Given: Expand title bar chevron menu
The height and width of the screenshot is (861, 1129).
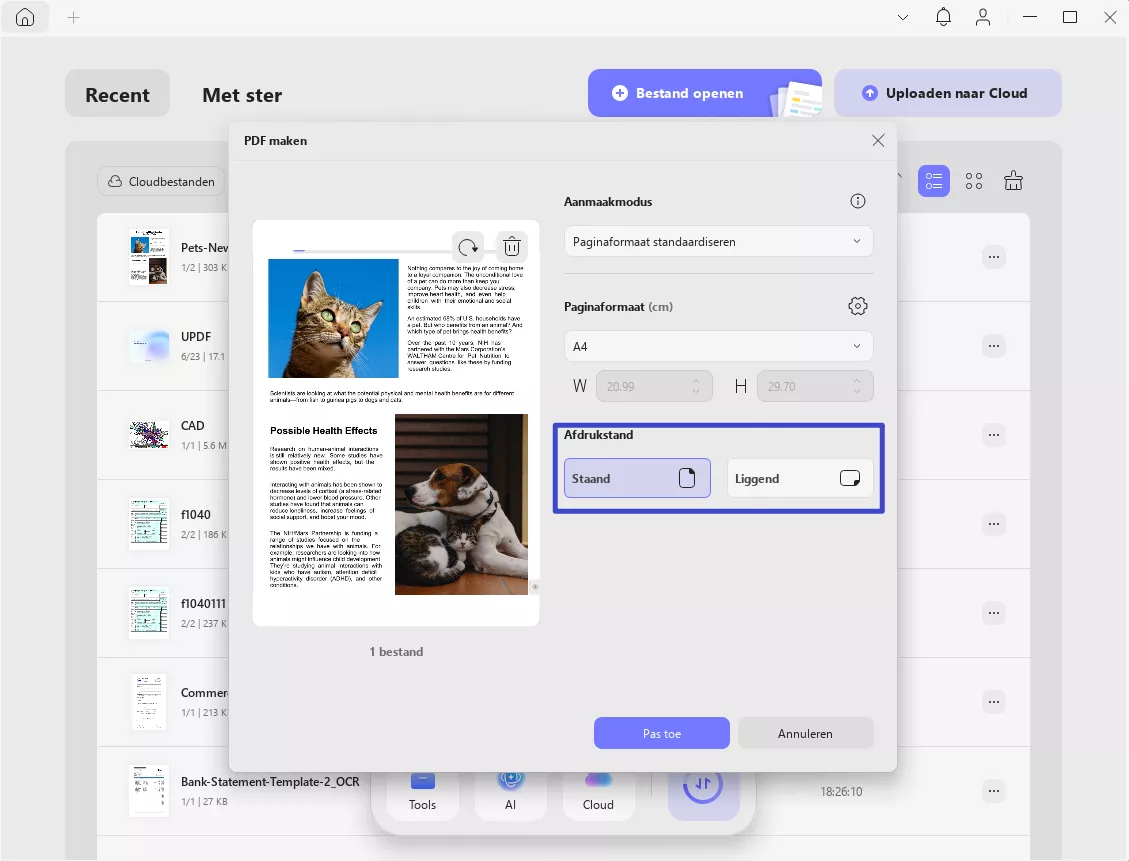Looking at the screenshot, I should tap(902, 17).
